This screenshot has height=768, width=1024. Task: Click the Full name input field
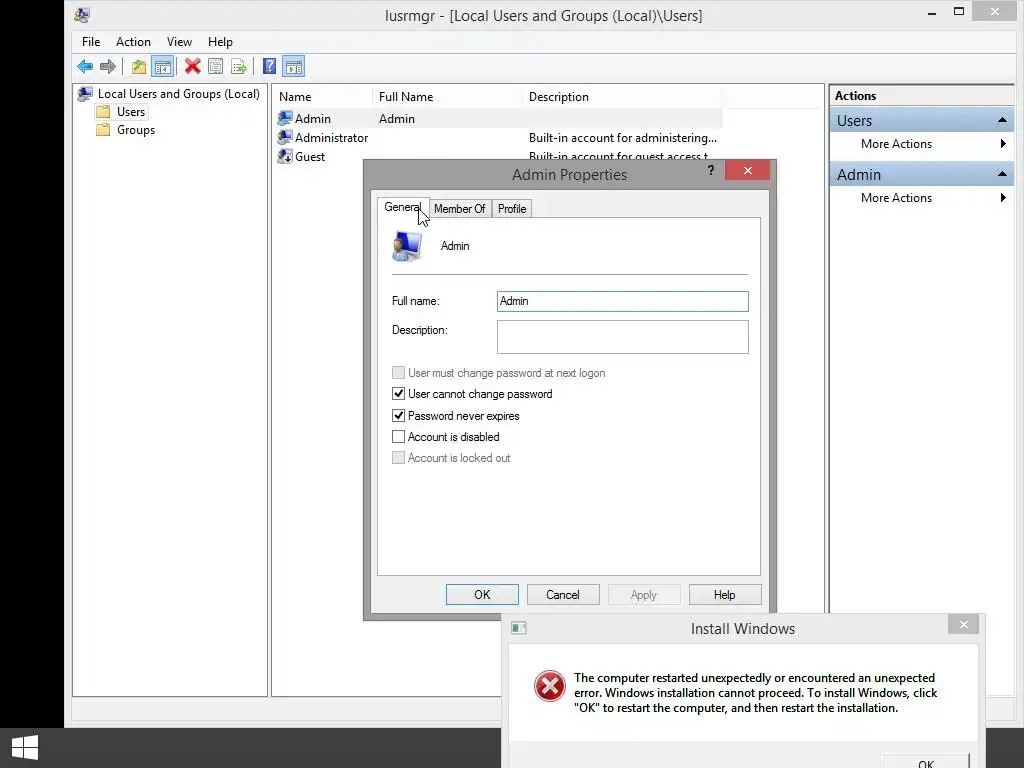622,301
